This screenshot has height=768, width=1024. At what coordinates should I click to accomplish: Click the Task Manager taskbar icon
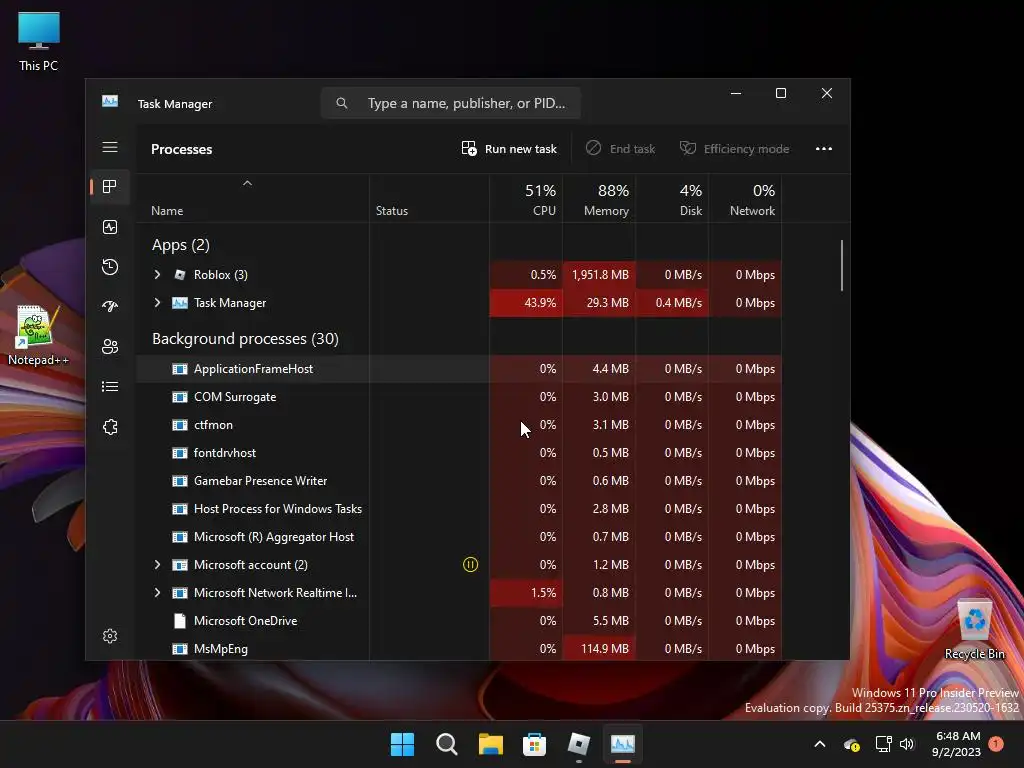coord(622,744)
